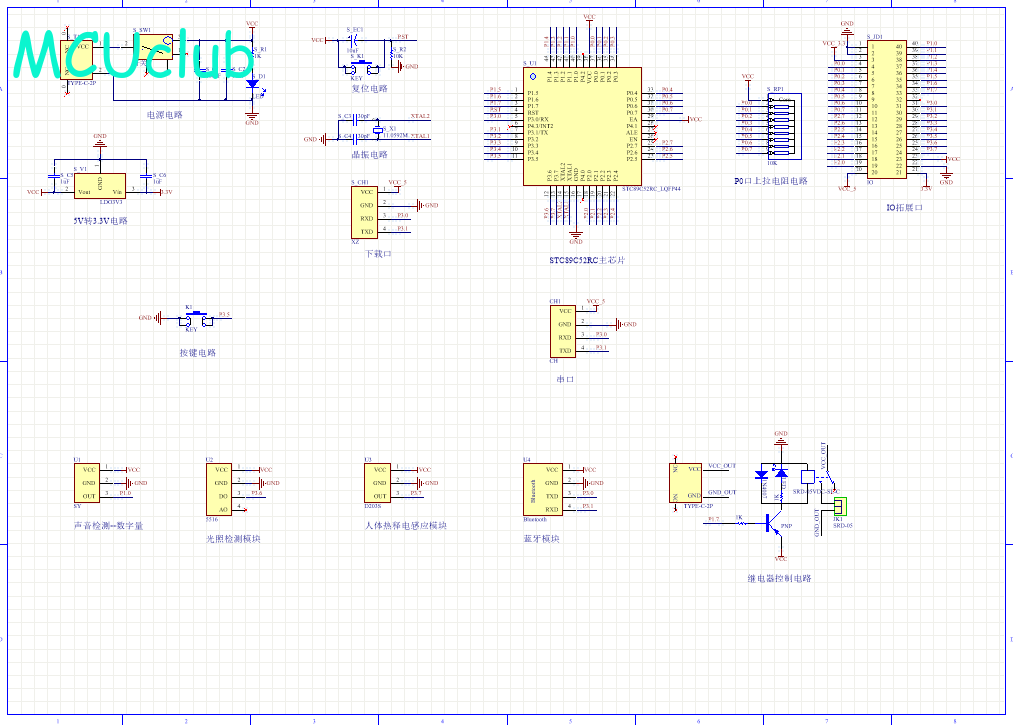The image size is (1013, 725).
Task: Click the GND_OUT net label at TYPE-C-2P
Action: point(722,492)
